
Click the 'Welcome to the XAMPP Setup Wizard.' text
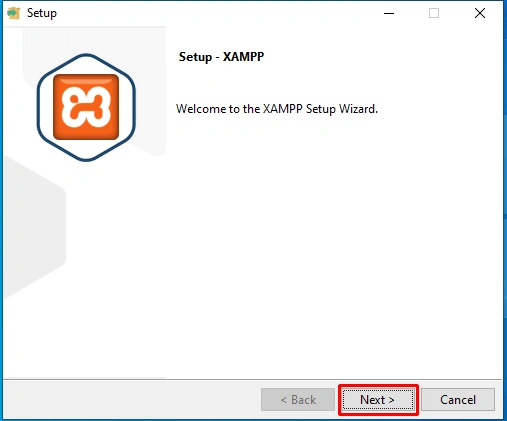click(x=277, y=109)
